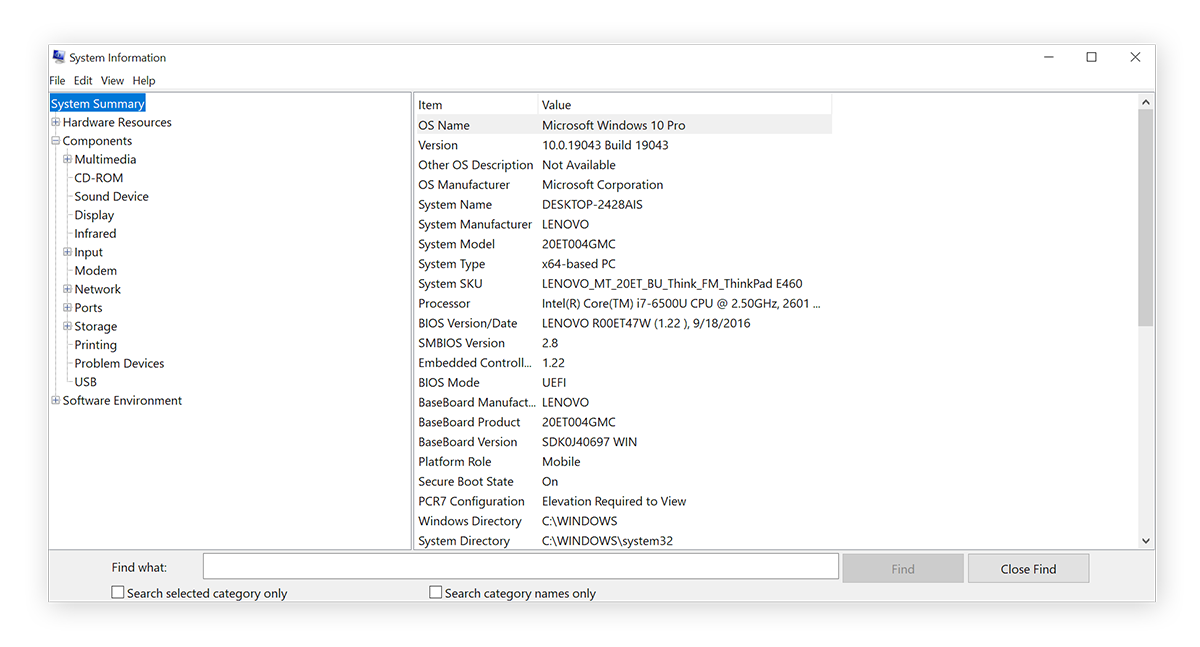Image resolution: width=1200 pixels, height=647 pixels.
Task: Expand the Multimedia node
Action: [x=67, y=158]
